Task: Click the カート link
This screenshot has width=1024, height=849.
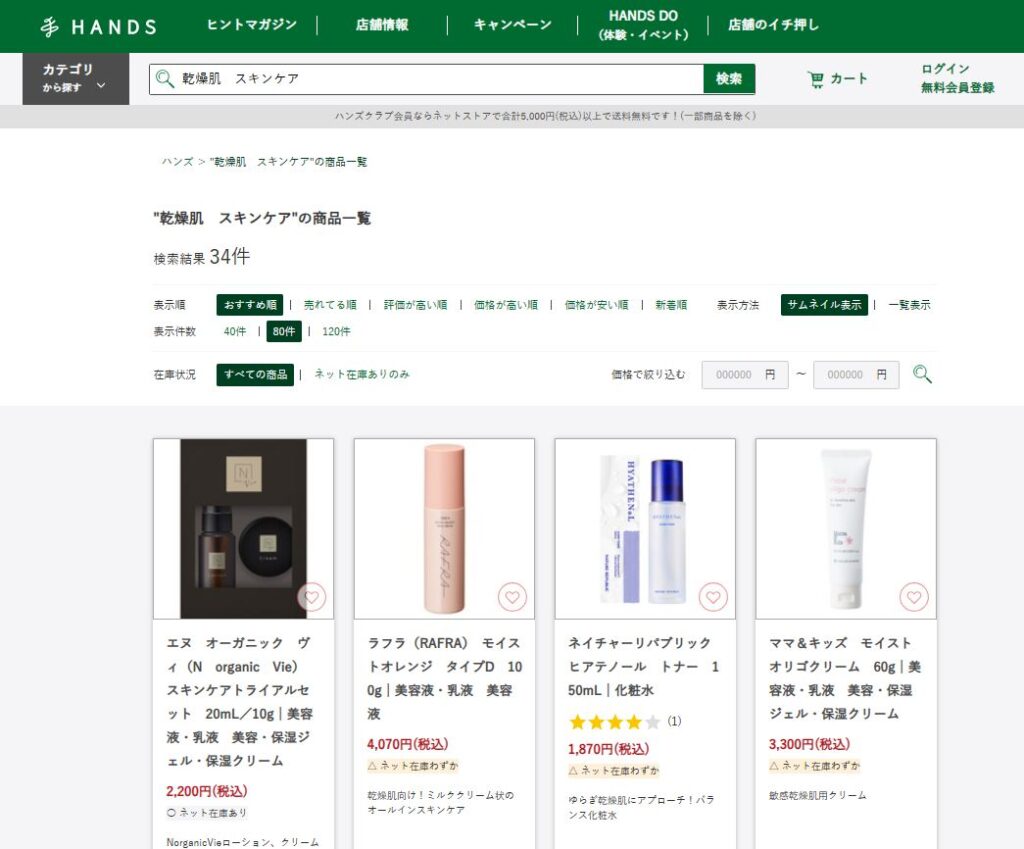Action: point(848,79)
